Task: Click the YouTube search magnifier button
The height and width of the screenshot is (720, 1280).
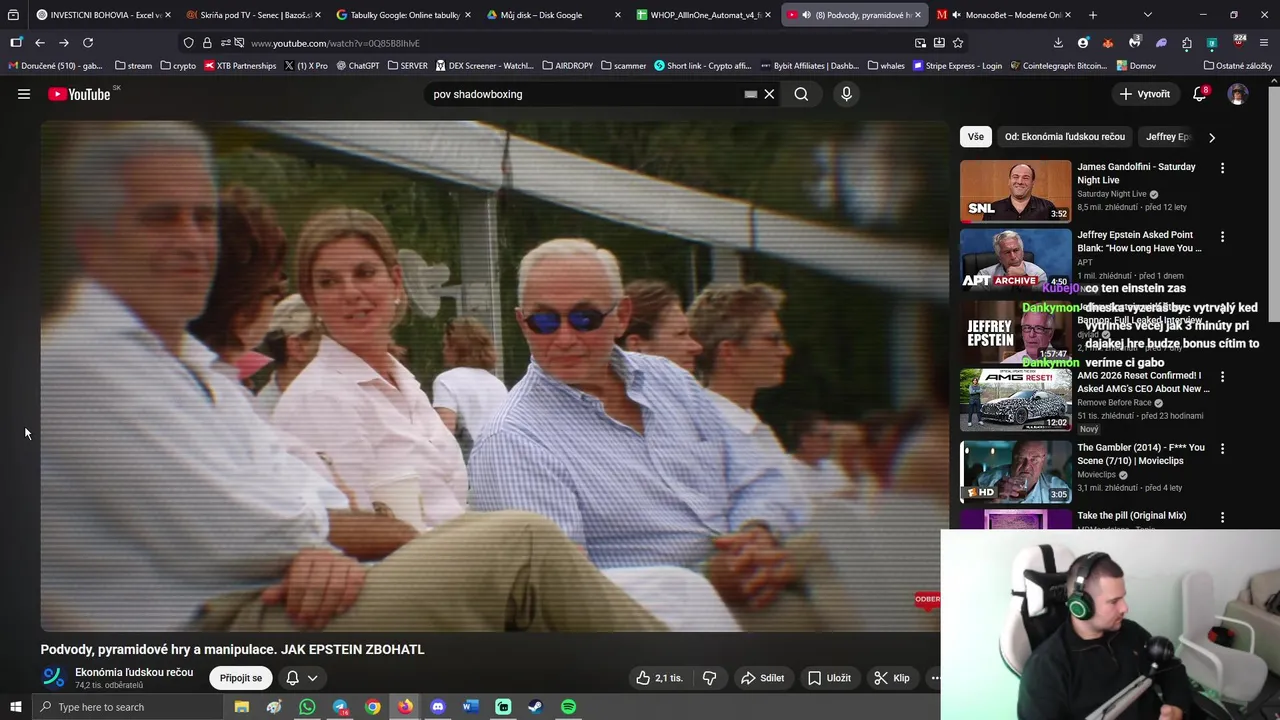Action: (801, 94)
